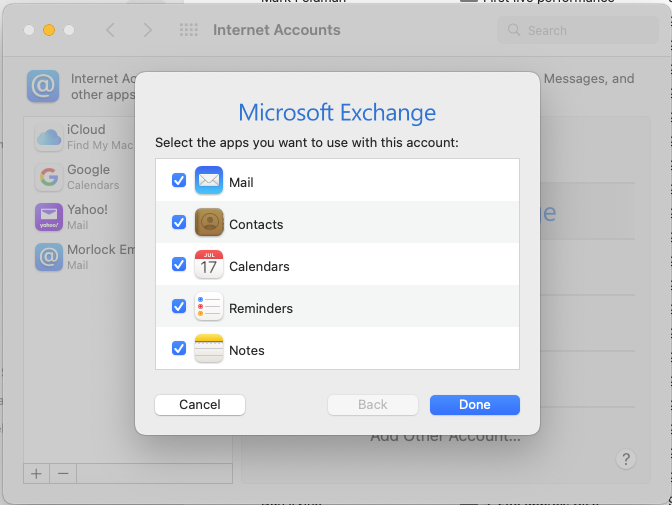Show all preferences grid icon

pyautogui.click(x=189, y=30)
